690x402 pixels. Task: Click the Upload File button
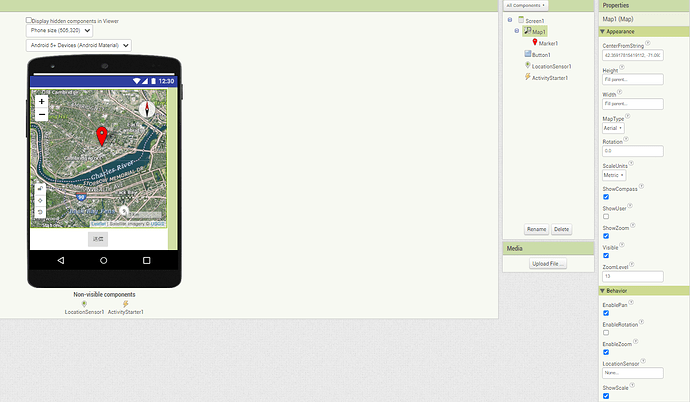coord(548,263)
